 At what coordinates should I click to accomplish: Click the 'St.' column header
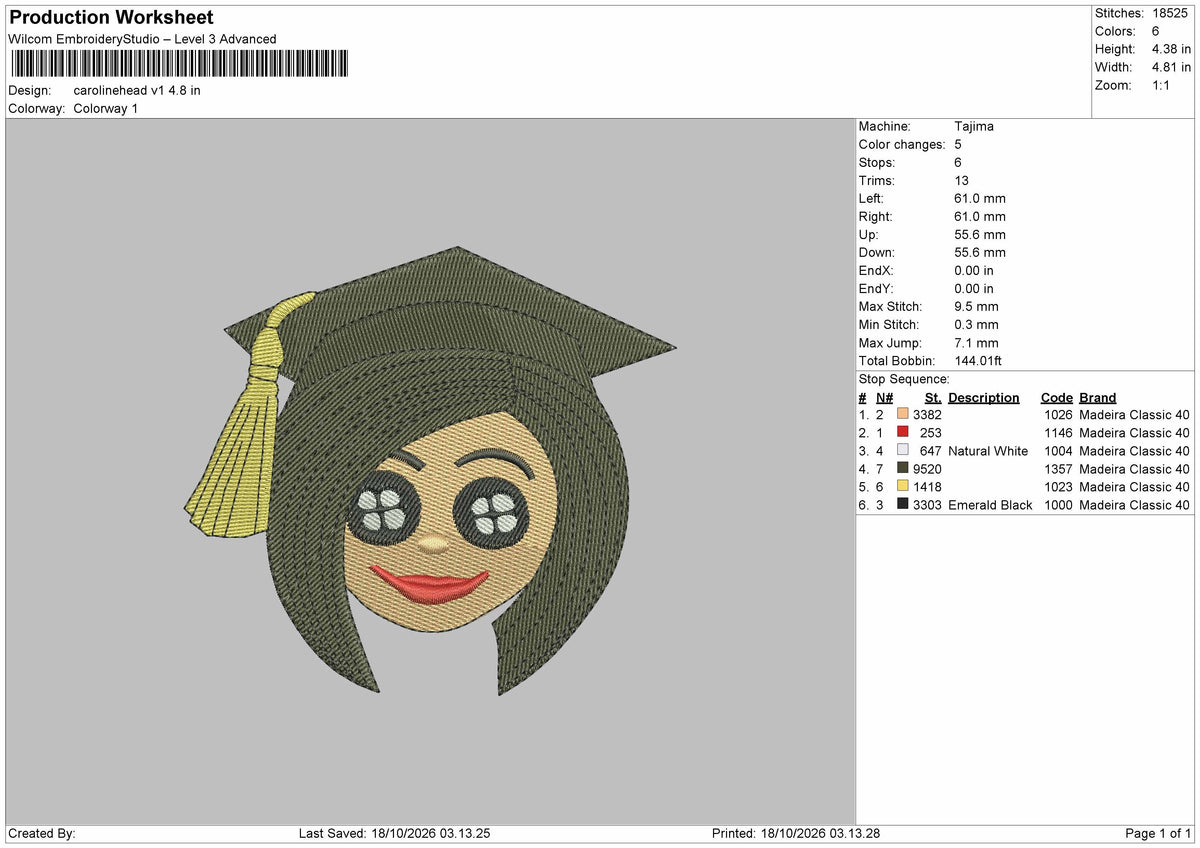pyautogui.click(x=934, y=398)
